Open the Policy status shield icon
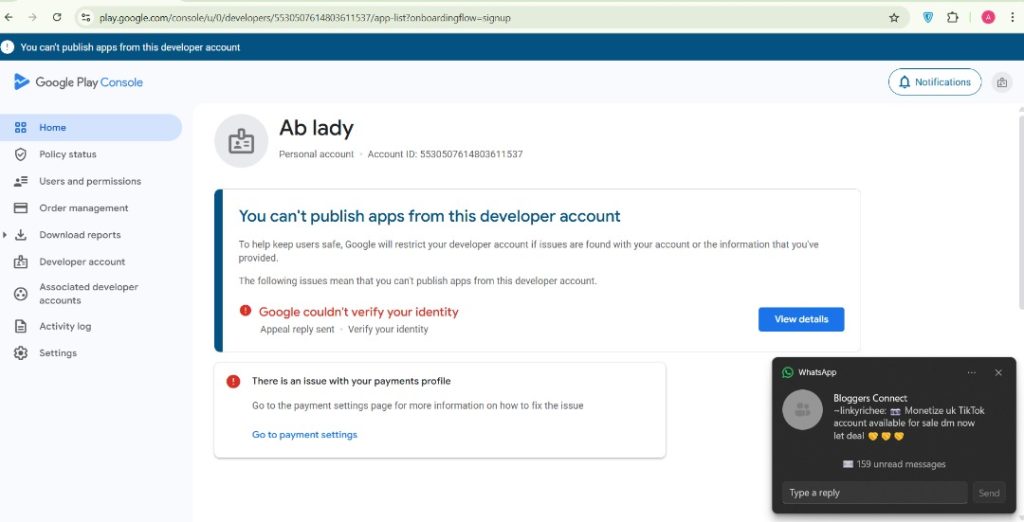1024x522 pixels. [x=20, y=154]
